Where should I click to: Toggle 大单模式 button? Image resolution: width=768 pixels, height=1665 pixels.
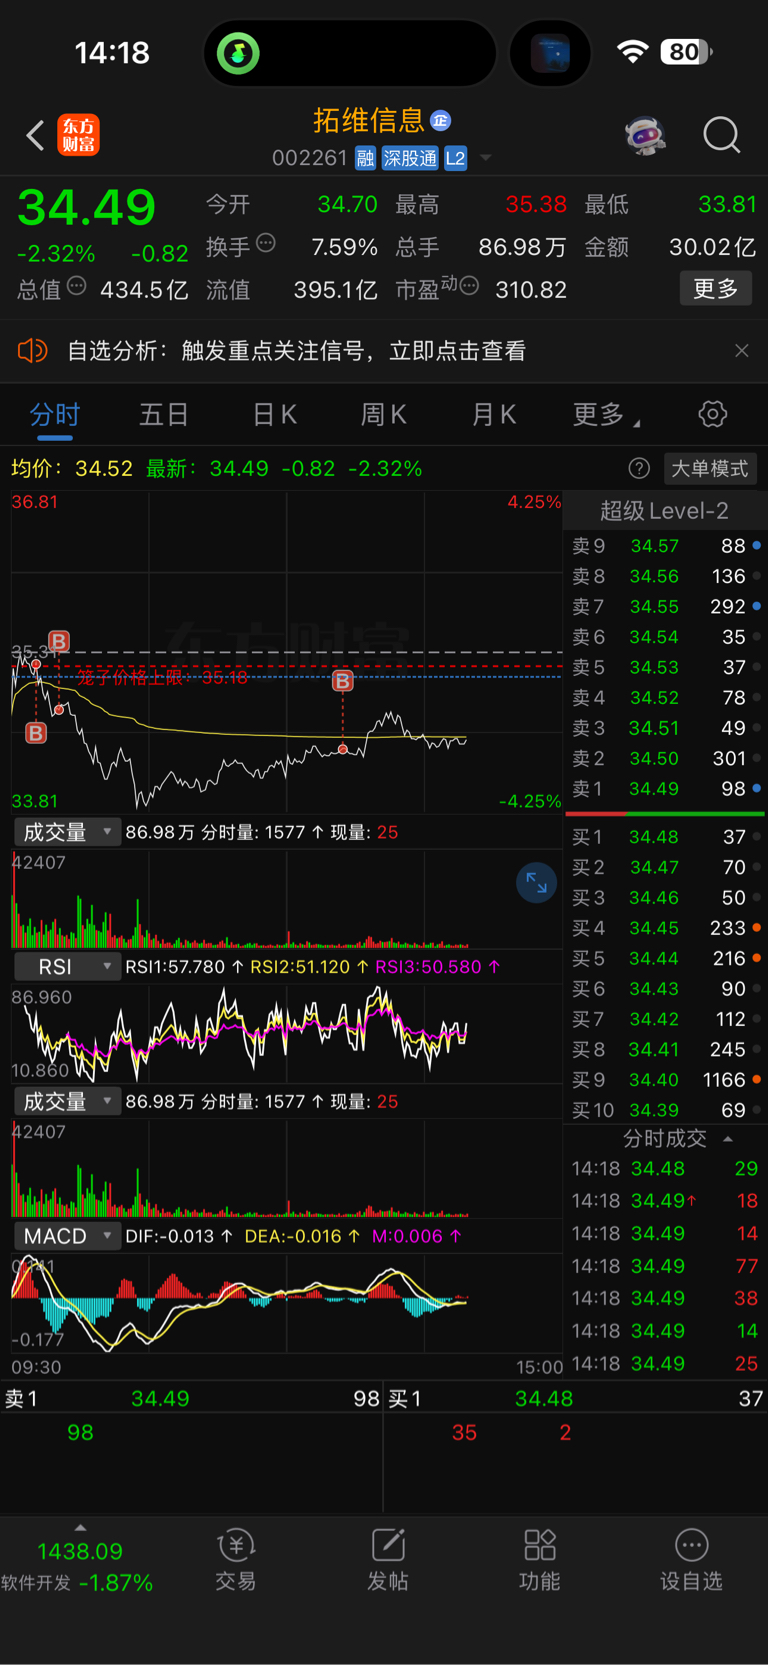pos(709,468)
